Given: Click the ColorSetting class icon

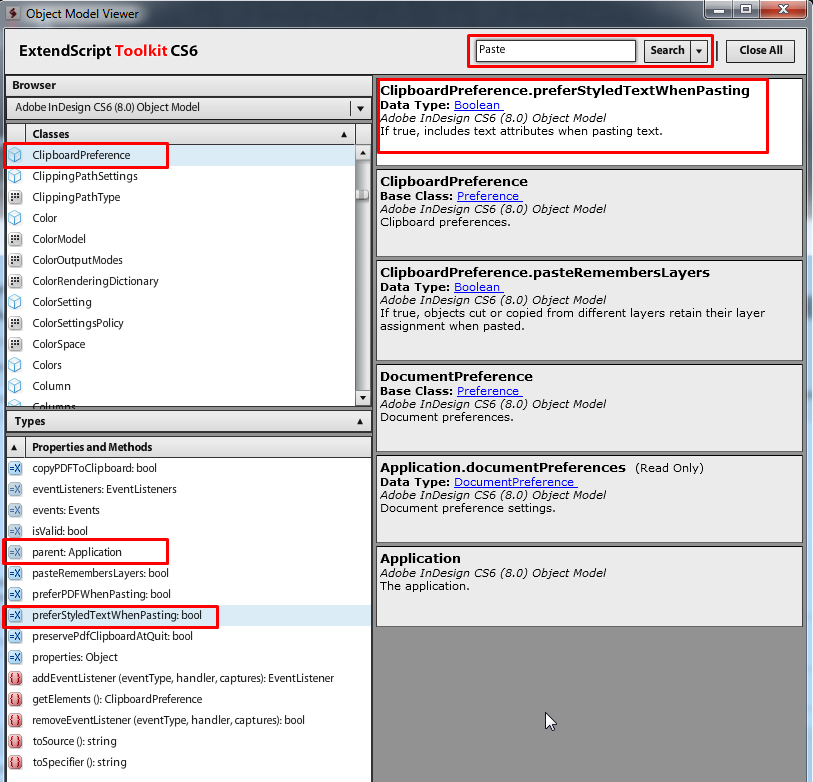Looking at the screenshot, I should (x=16, y=302).
